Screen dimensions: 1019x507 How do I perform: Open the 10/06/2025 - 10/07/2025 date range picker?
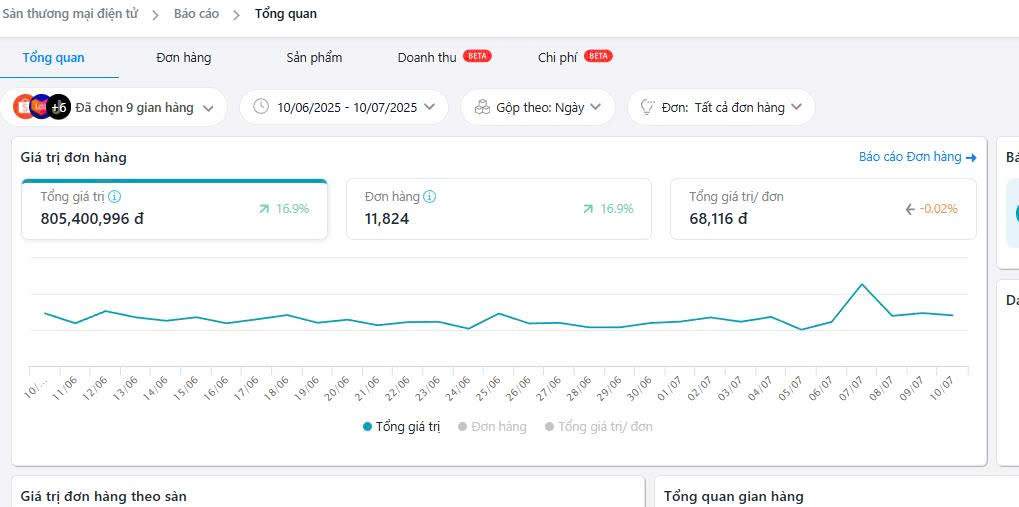[347, 107]
